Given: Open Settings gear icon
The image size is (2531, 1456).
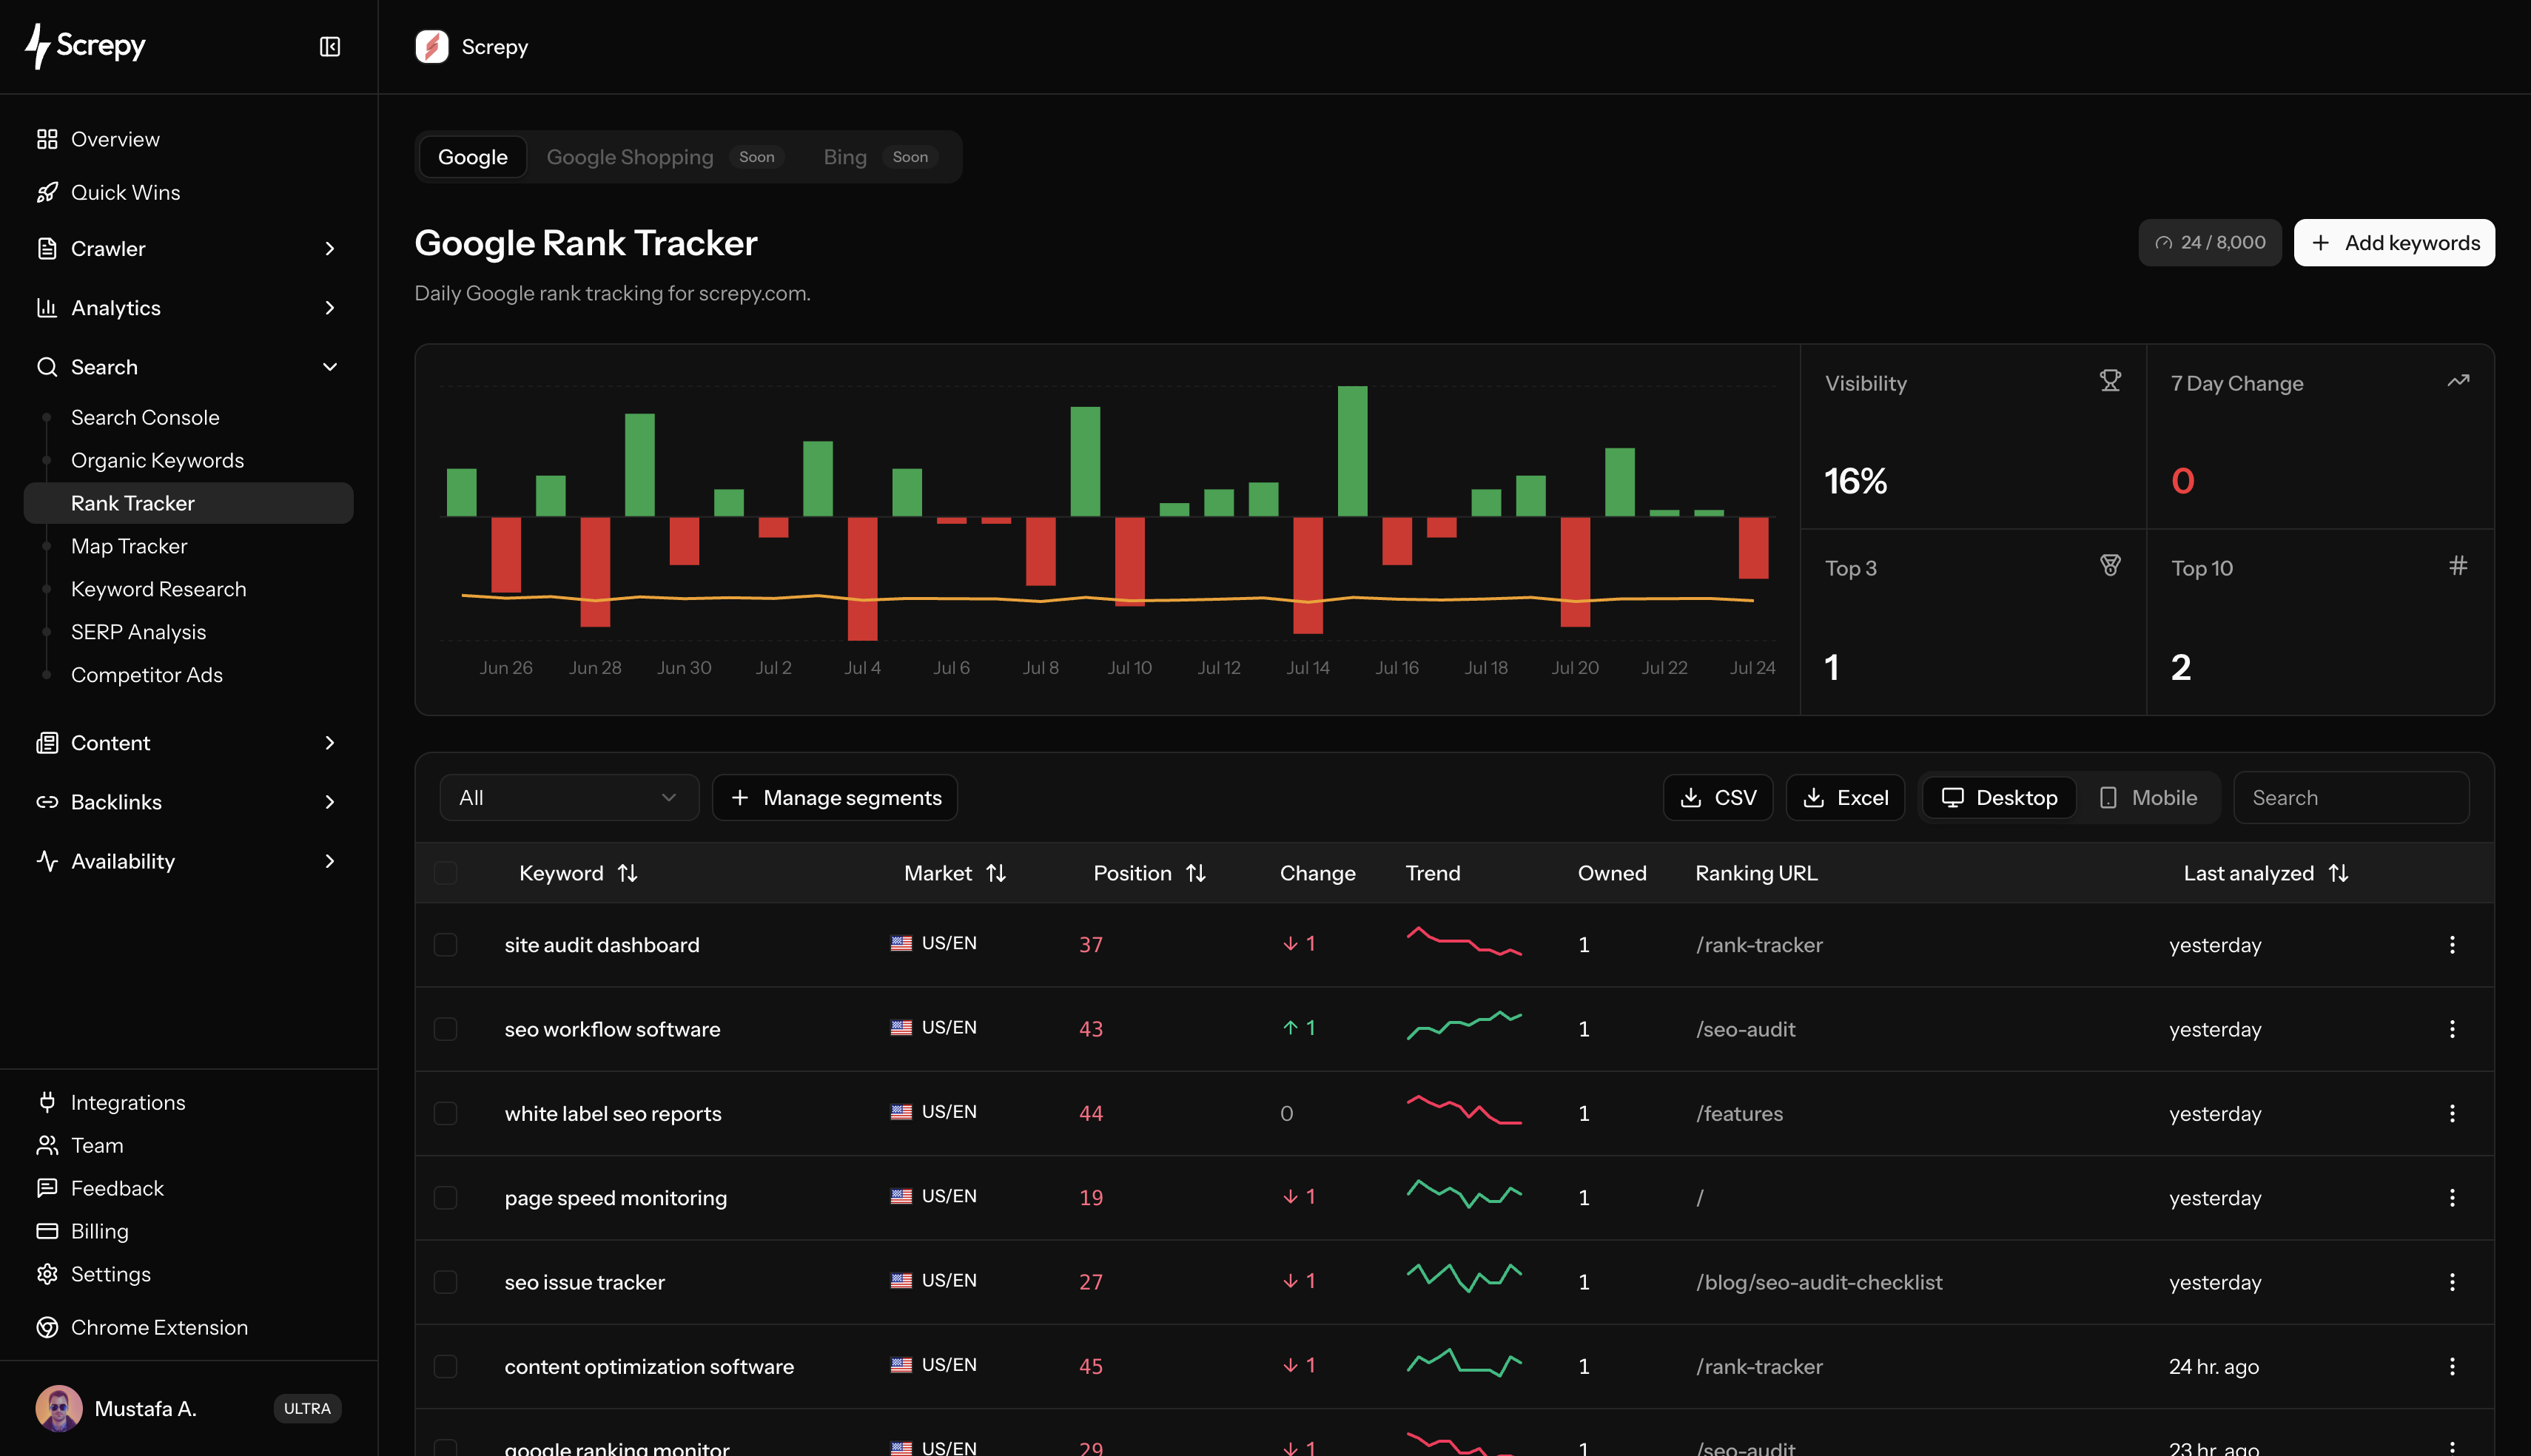Looking at the screenshot, I should pos(47,1274).
